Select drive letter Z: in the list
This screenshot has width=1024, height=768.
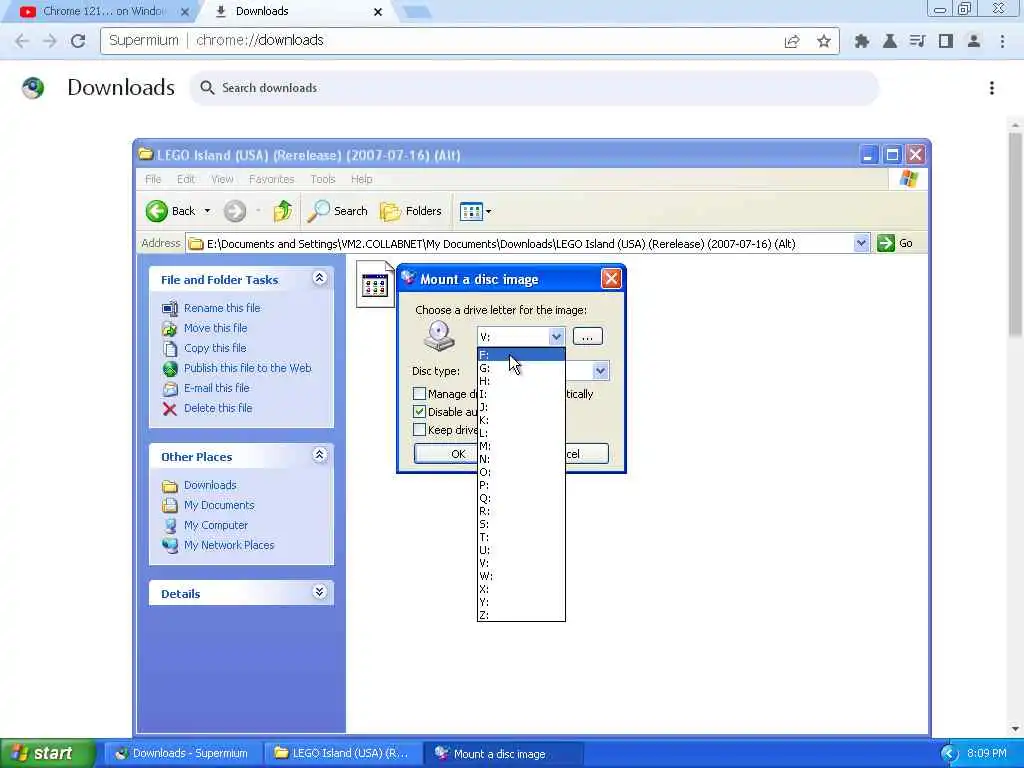[x=521, y=615]
